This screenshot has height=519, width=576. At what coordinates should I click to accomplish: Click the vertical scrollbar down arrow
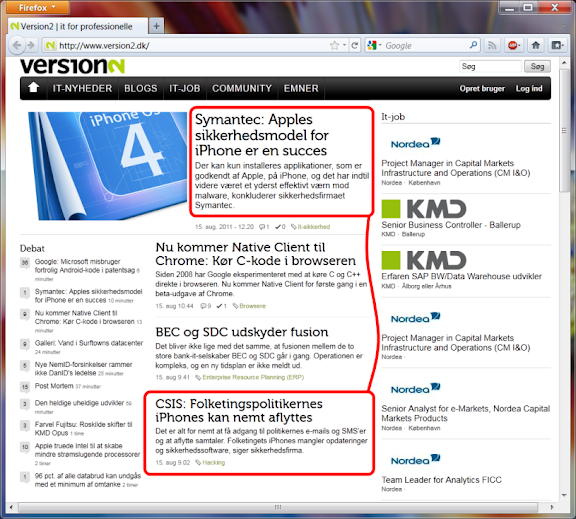coord(564,495)
